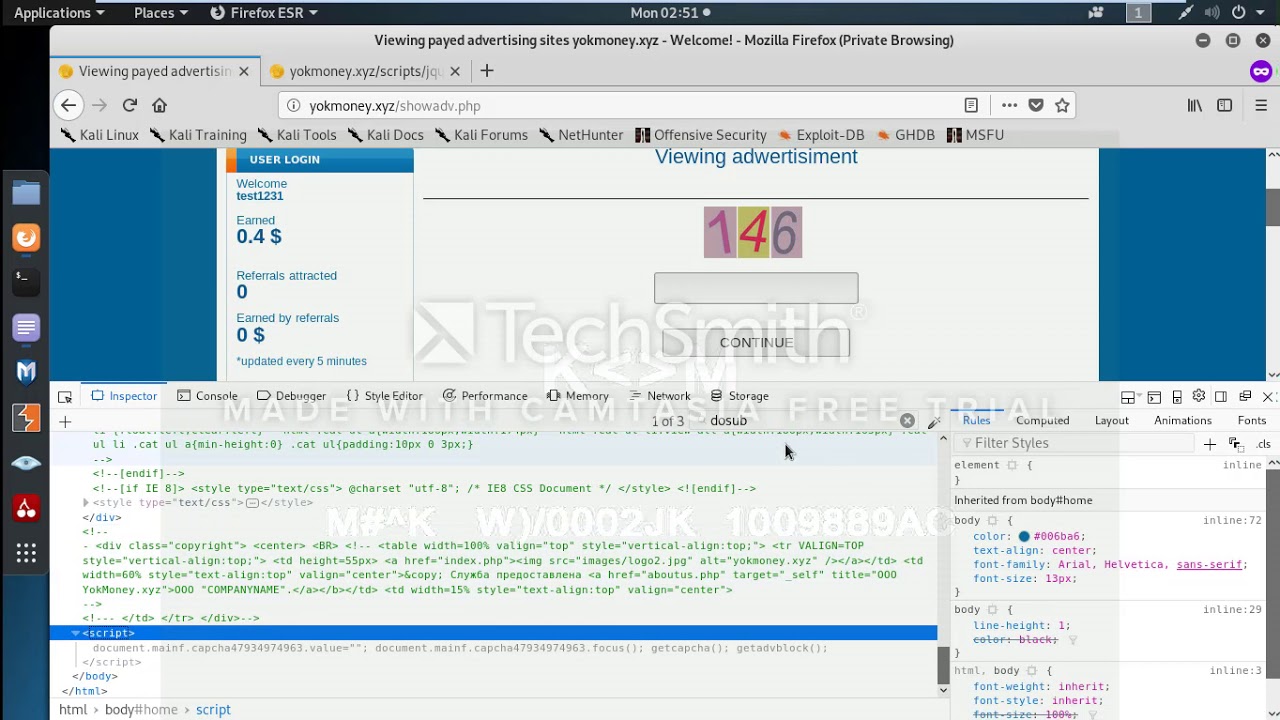Click the CONTINUE button on the page

[x=756, y=343]
